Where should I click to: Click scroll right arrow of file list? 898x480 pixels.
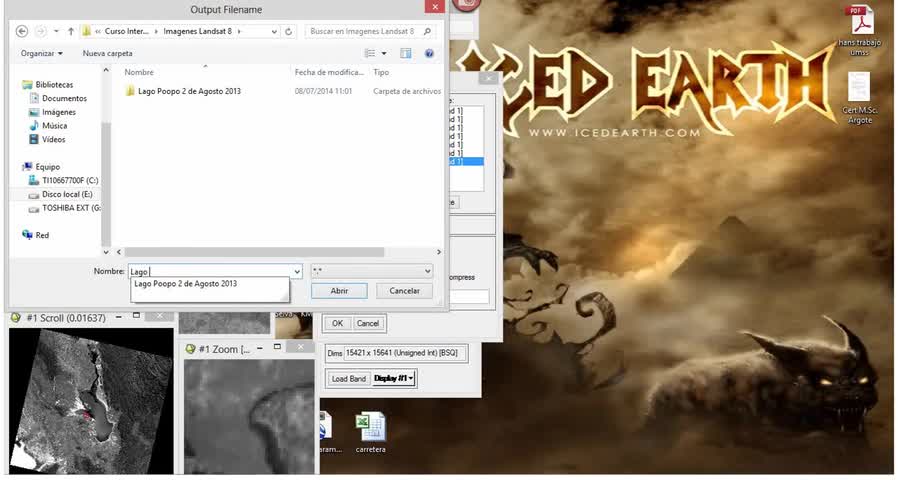tap(439, 252)
